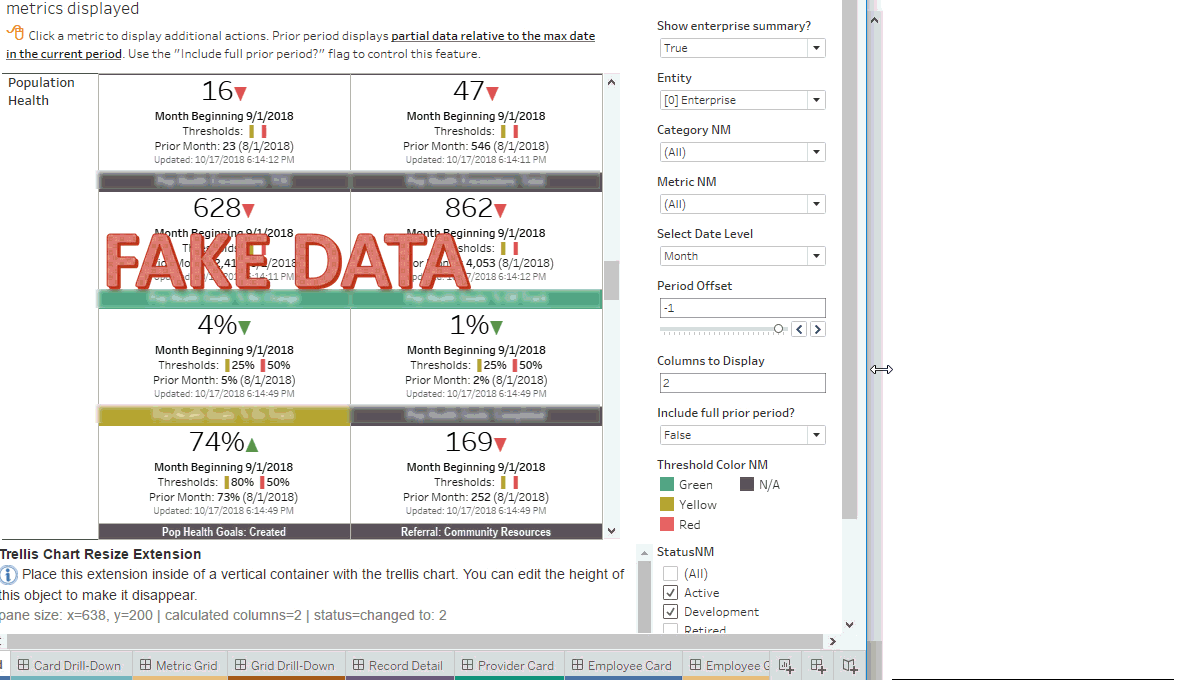Click the New Worksheet icon

[x=786, y=665]
